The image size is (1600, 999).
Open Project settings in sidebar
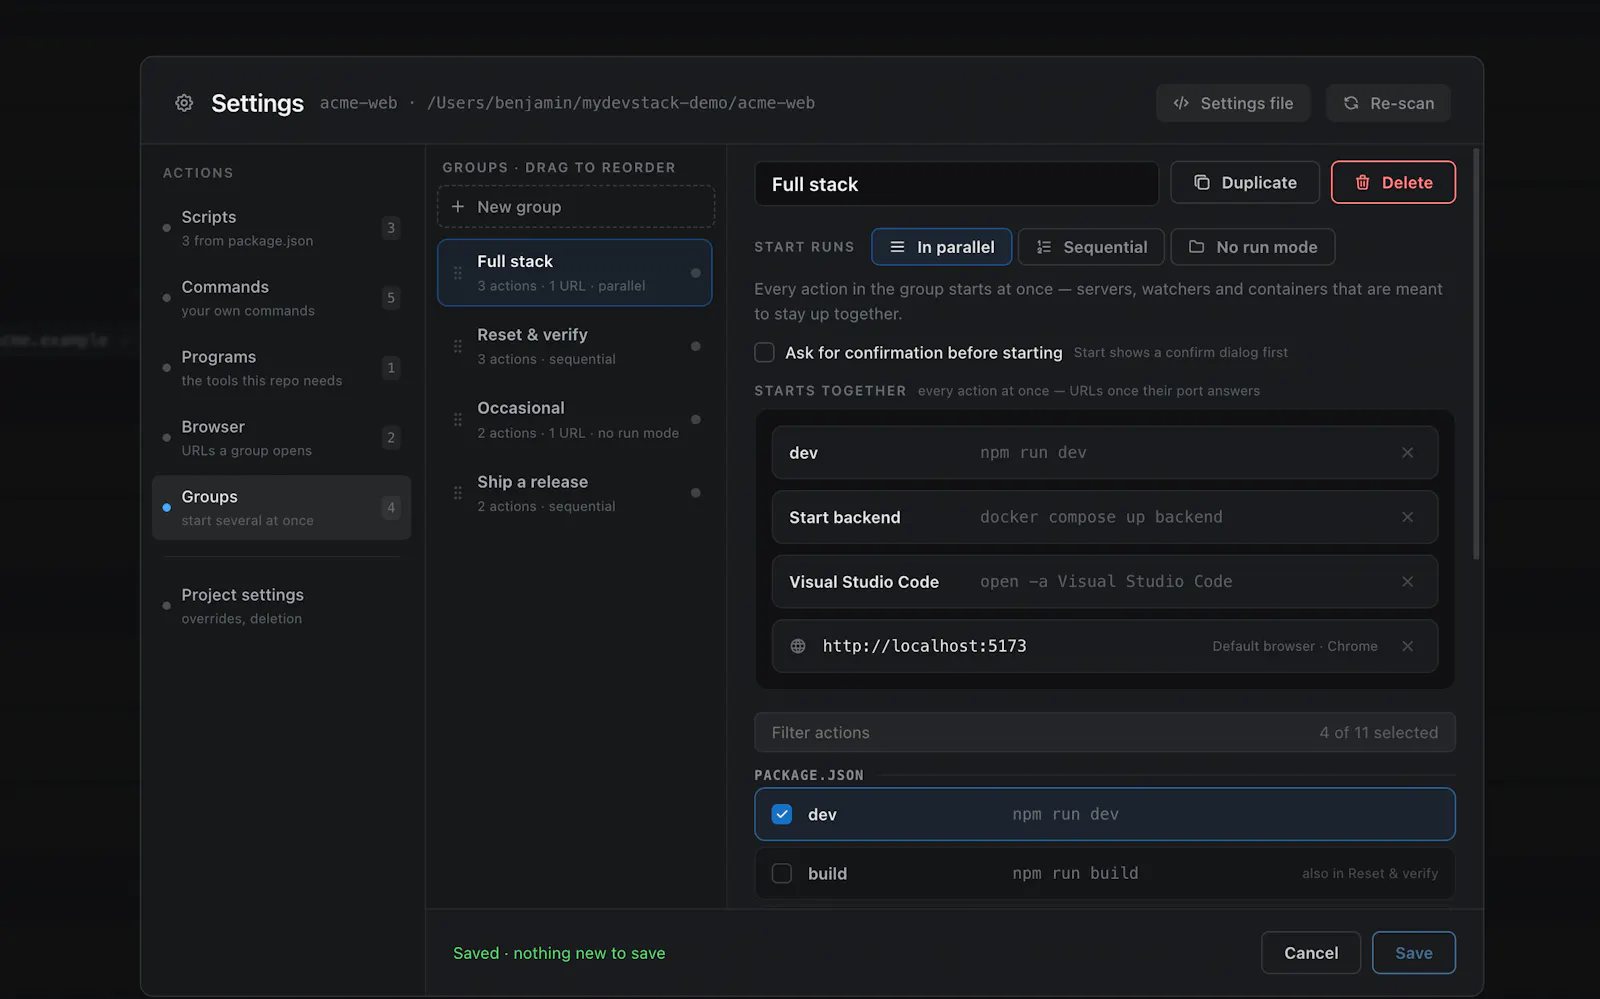(x=281, y=606)
